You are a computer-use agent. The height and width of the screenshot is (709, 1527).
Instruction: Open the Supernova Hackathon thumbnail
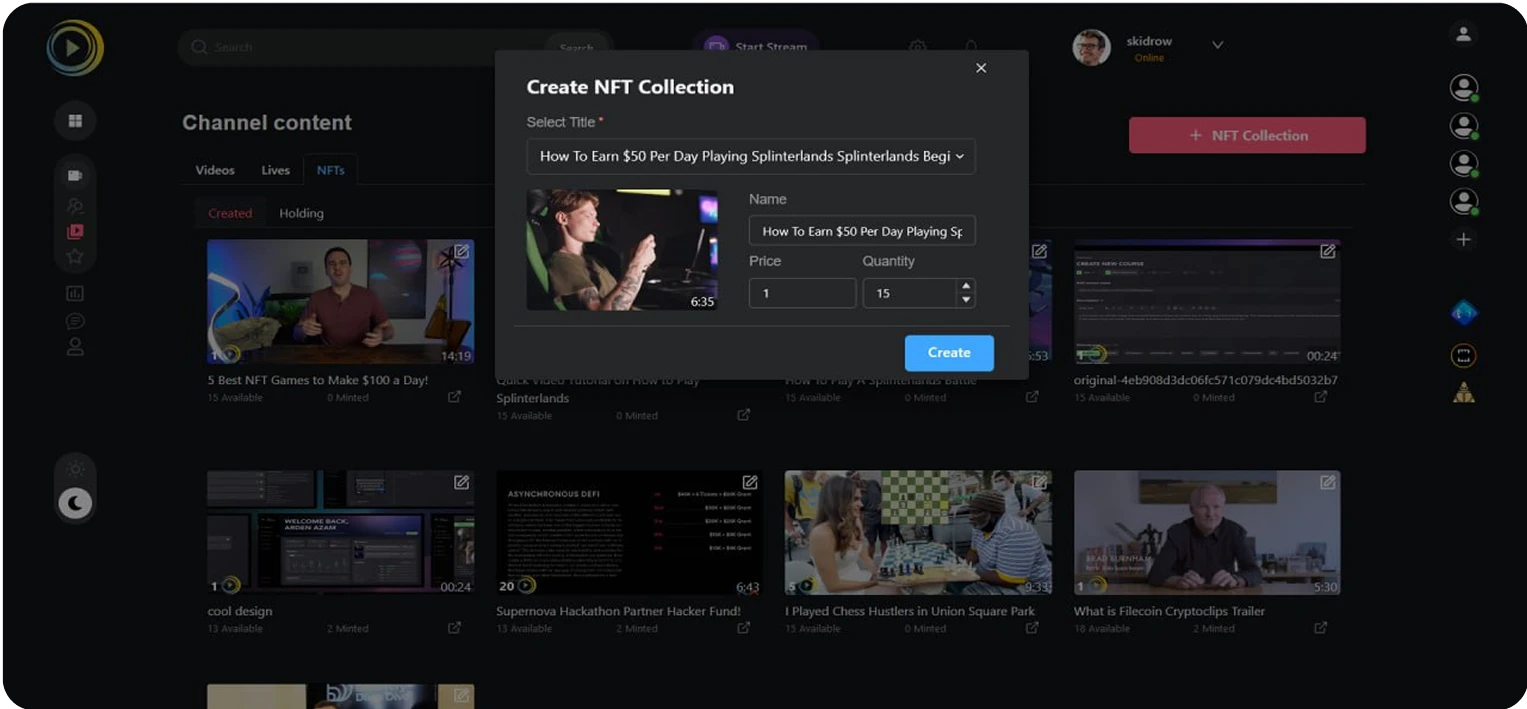point(629,532)
